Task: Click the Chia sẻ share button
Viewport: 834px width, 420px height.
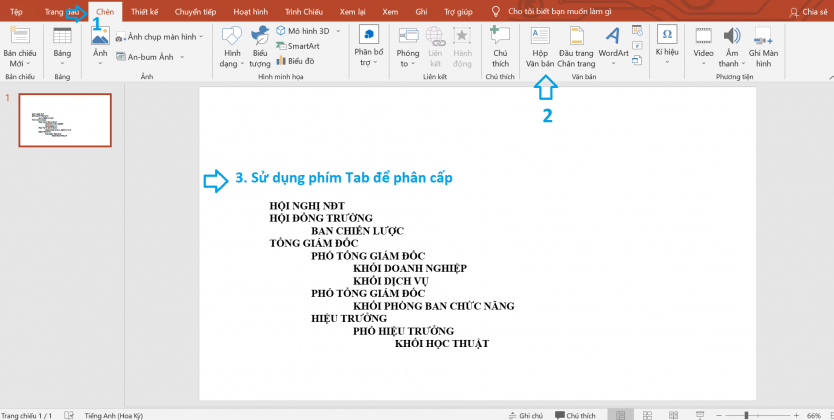Action: click(808, 12)
